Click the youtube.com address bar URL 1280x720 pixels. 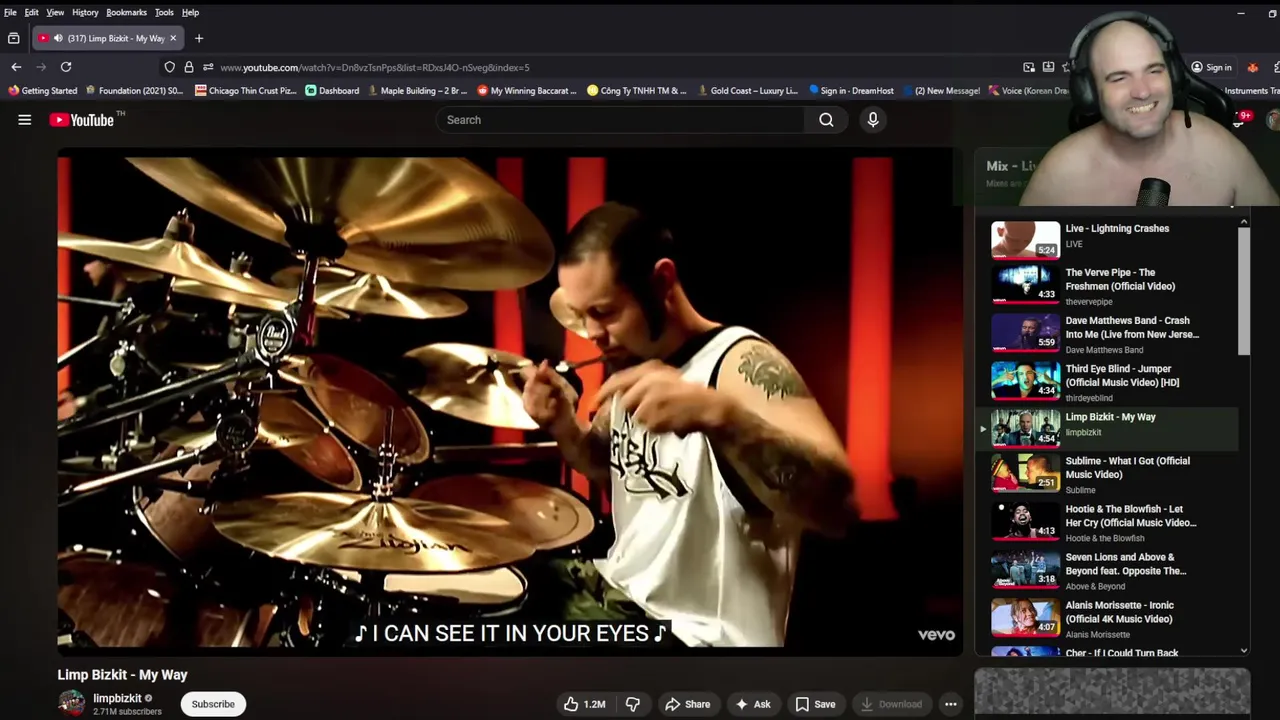[375, 67]
